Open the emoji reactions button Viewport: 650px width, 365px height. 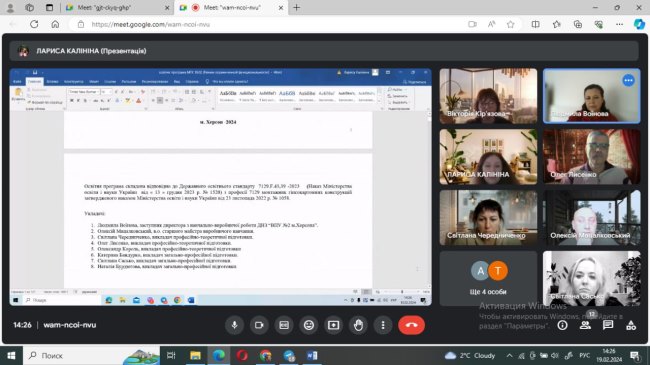pos(309,325)
